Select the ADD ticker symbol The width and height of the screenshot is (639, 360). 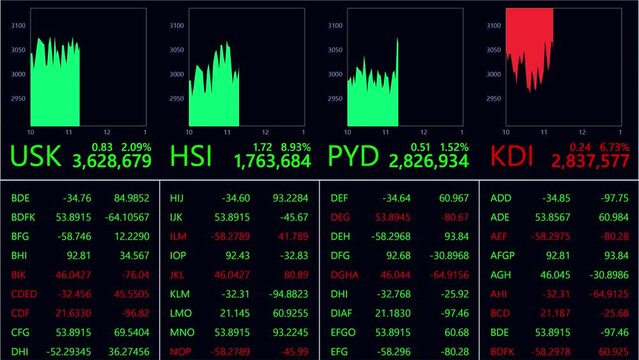[x=501, y=198]
